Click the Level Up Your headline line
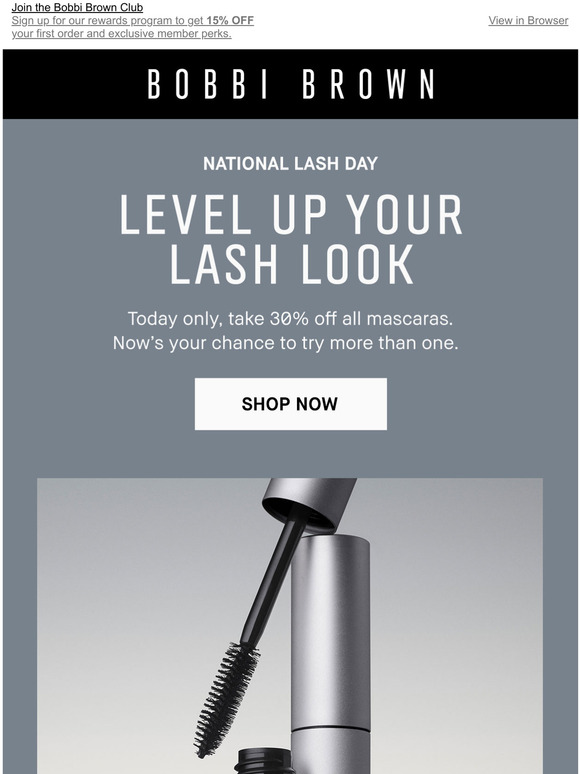580x774 pixels. click(291, 214)
